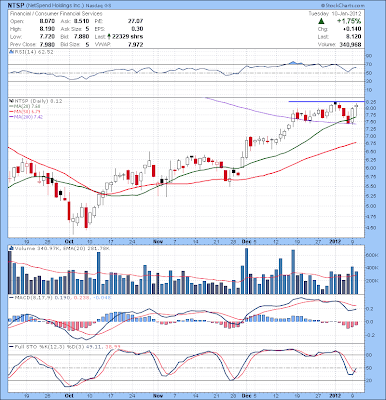Click the 4.50 label on the price axis
Image resolution: width=386 pixels, height=400 pixels.
371,228
